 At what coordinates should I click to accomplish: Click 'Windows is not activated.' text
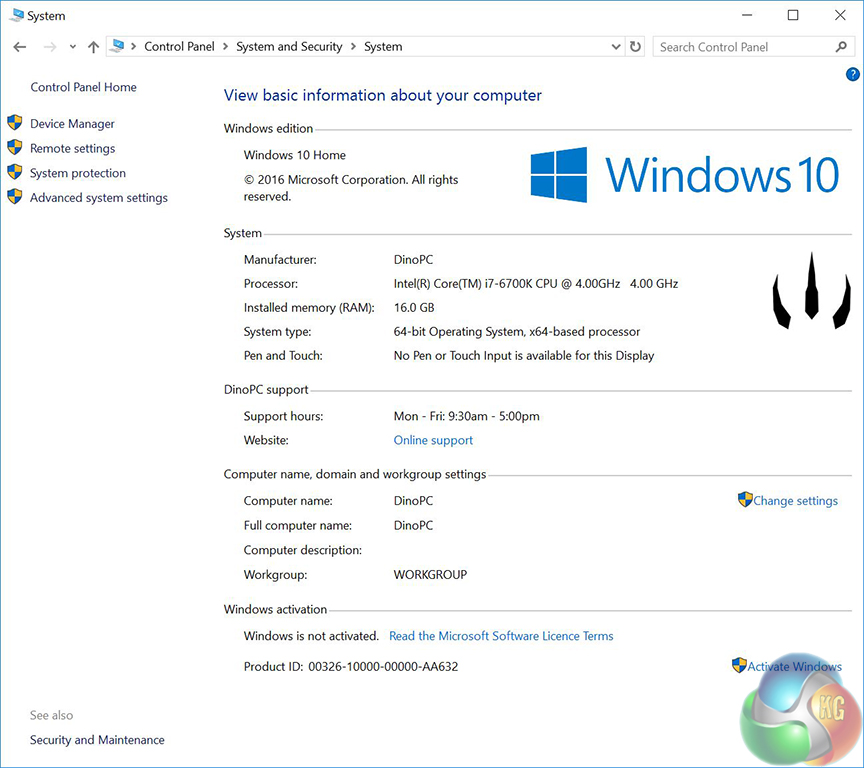(311, 636)
